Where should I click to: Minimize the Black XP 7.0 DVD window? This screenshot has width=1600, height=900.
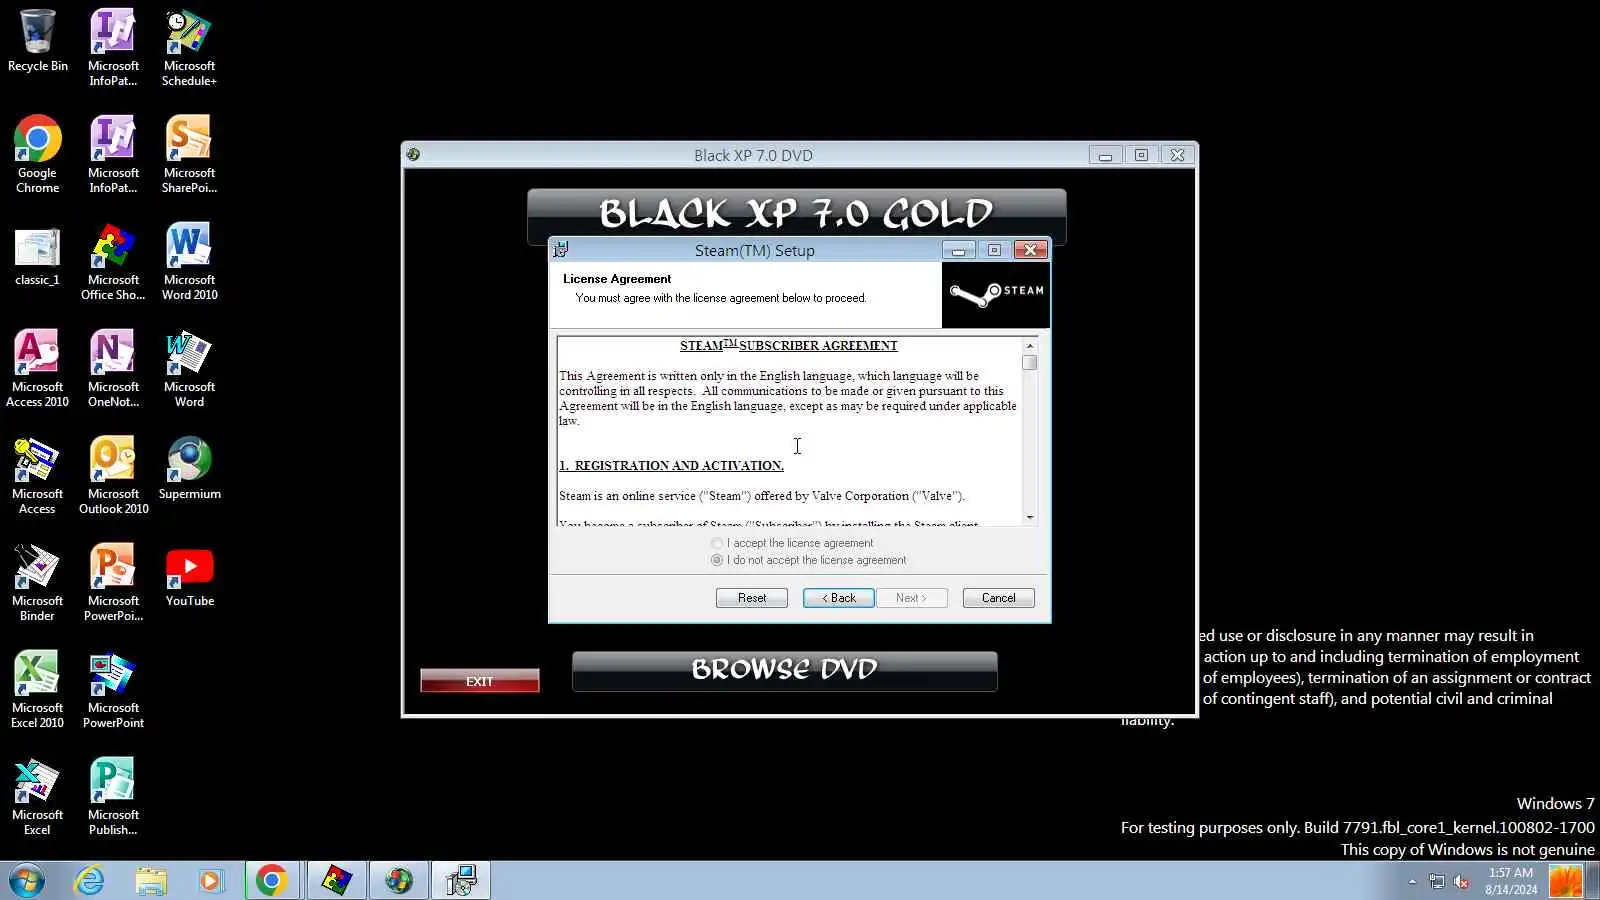(x=1105, y=155)
